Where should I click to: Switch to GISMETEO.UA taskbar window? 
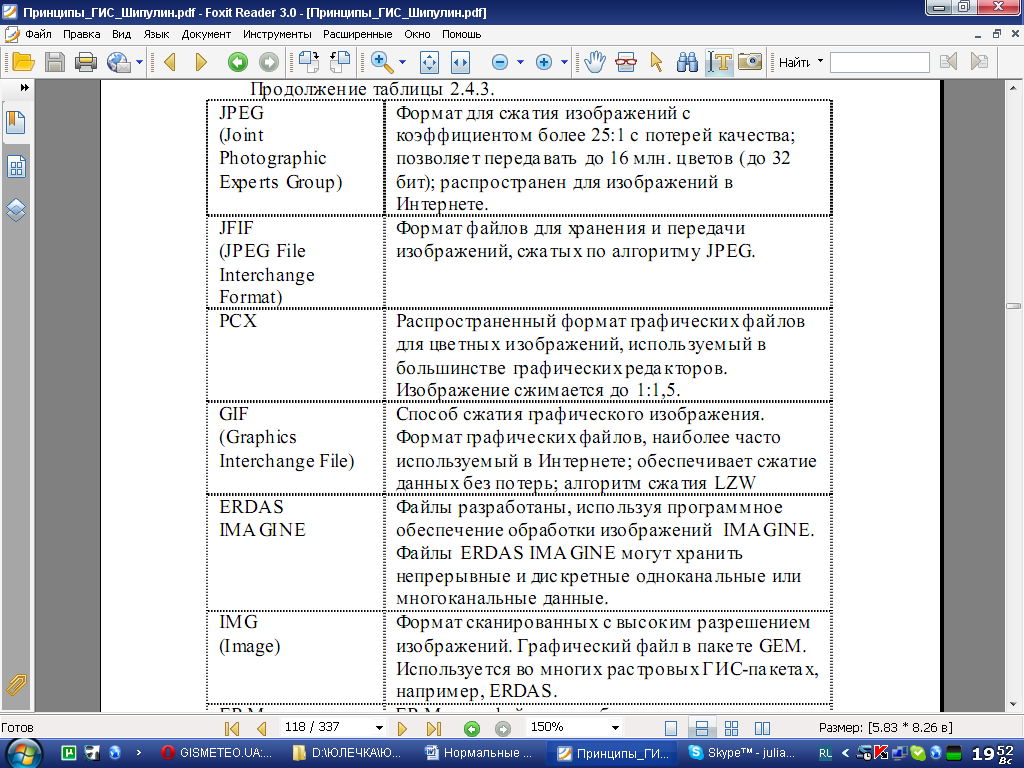click(x=217, y=753)
